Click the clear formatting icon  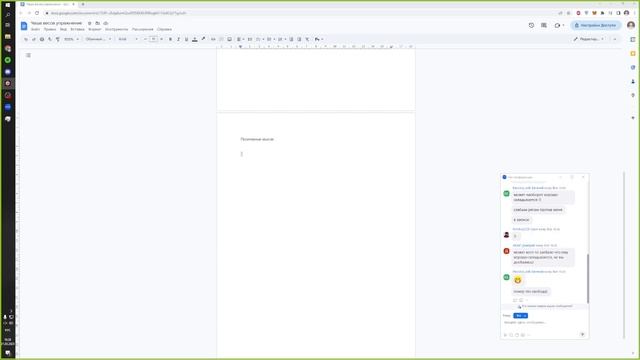click(307, 39)
